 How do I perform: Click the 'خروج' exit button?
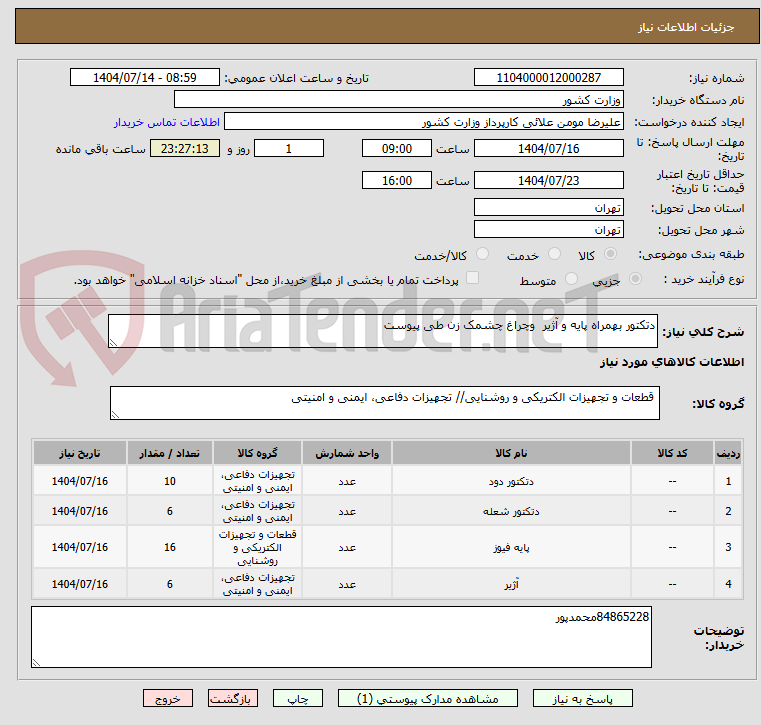click(168, 699)
